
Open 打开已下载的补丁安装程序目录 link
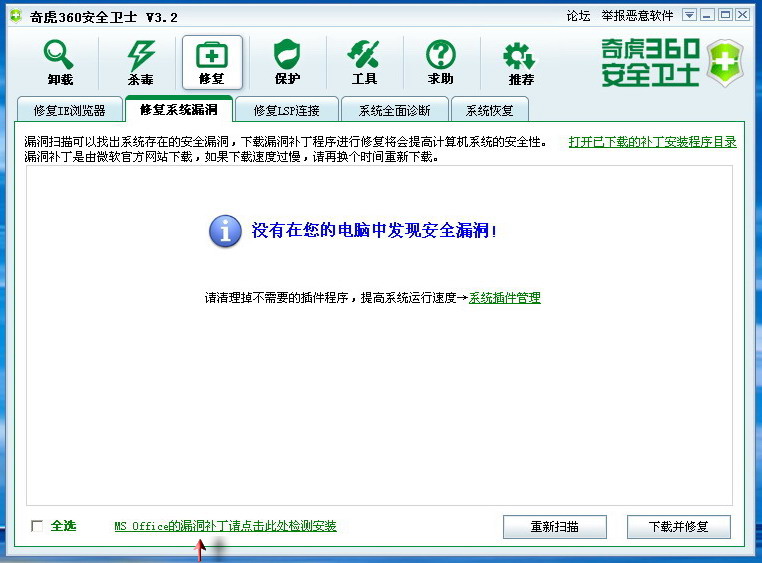[x=653, y=142]
